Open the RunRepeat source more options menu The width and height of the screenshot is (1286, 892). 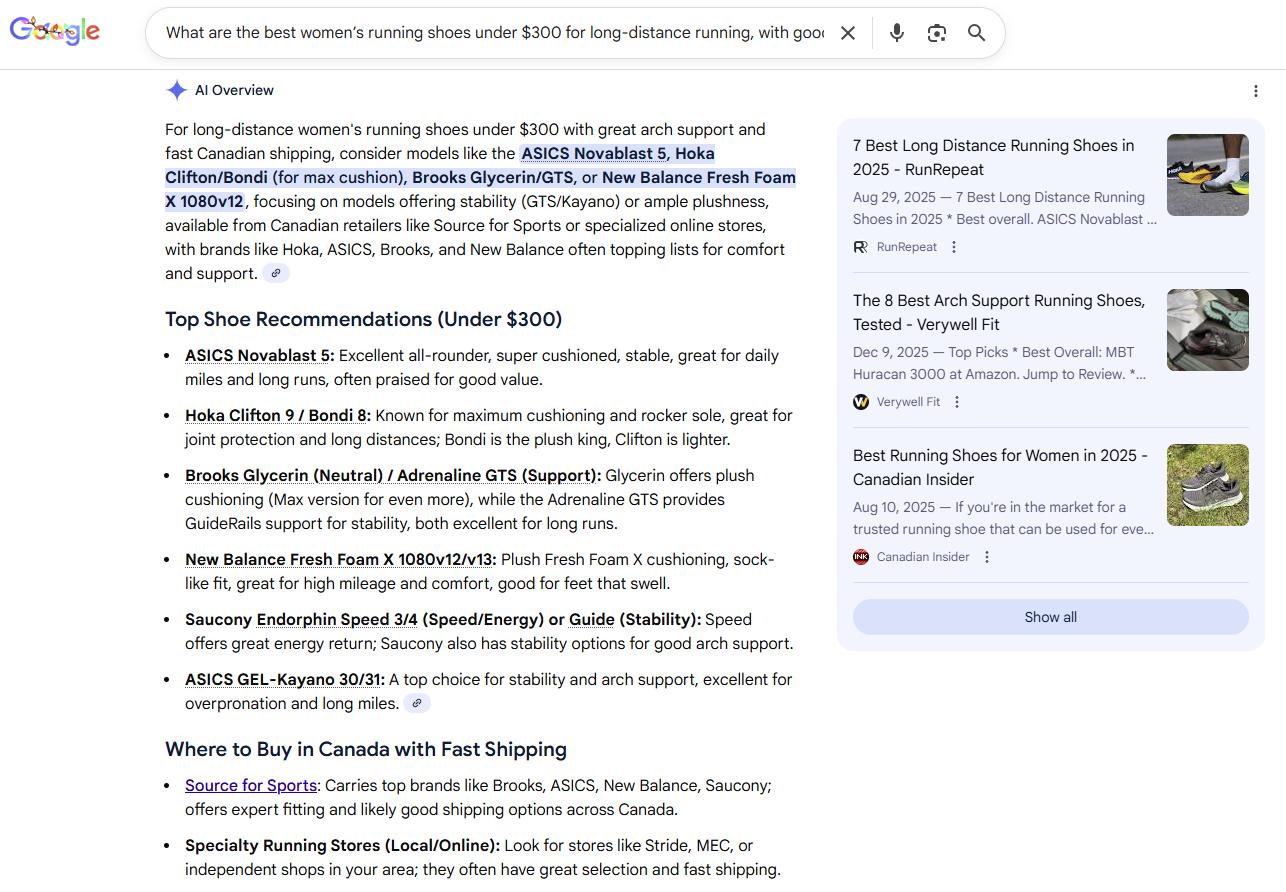point(954,247)
